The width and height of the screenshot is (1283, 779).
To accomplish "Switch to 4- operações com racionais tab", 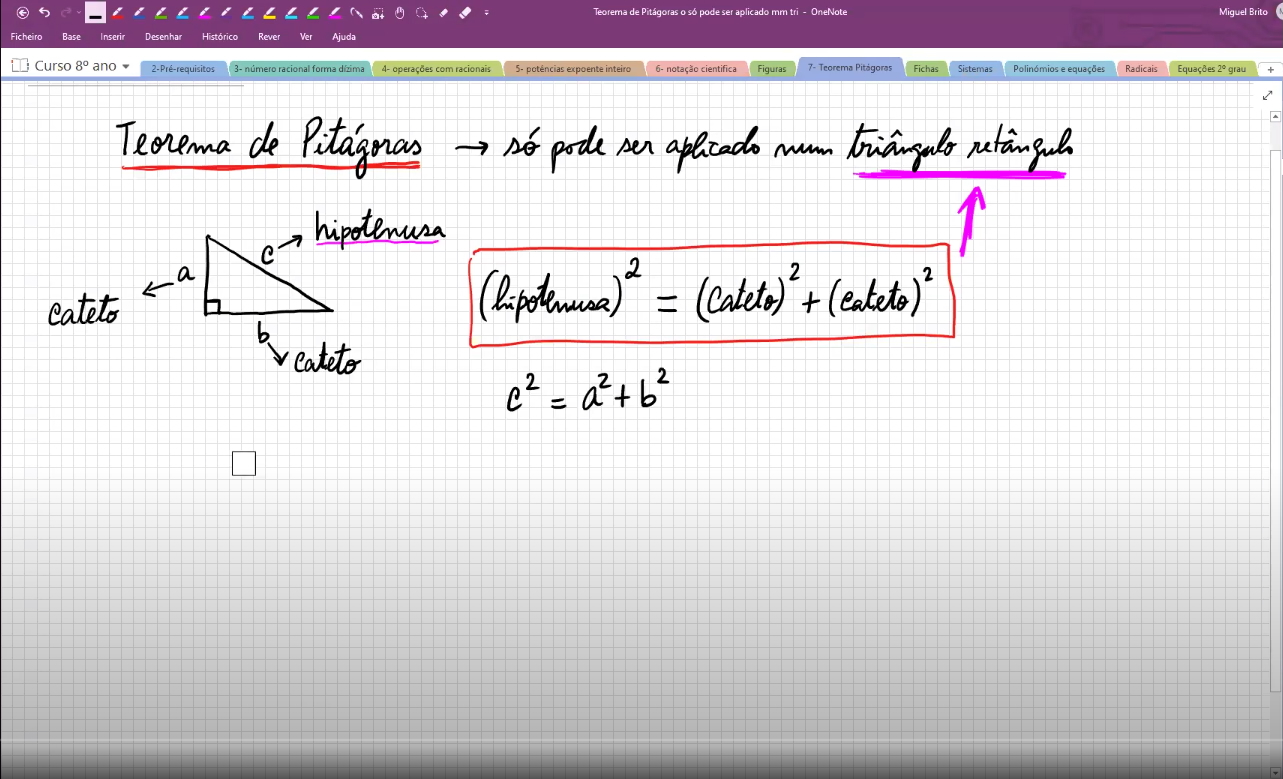I will tap(436, 69).
